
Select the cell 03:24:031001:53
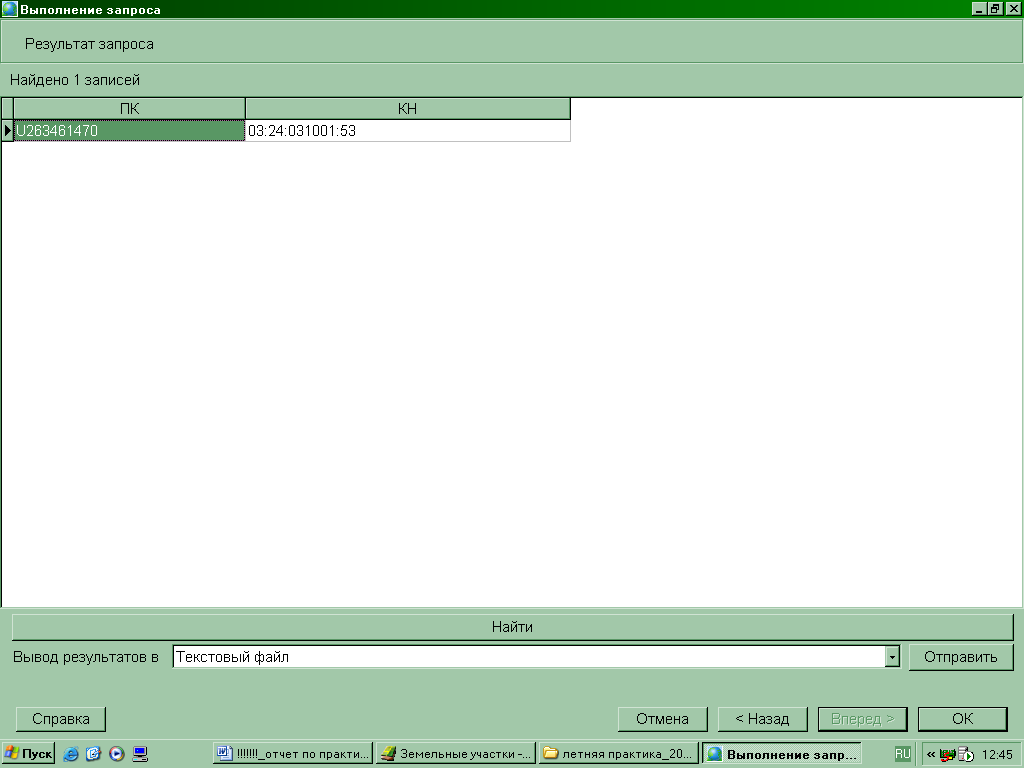point(408,131)
